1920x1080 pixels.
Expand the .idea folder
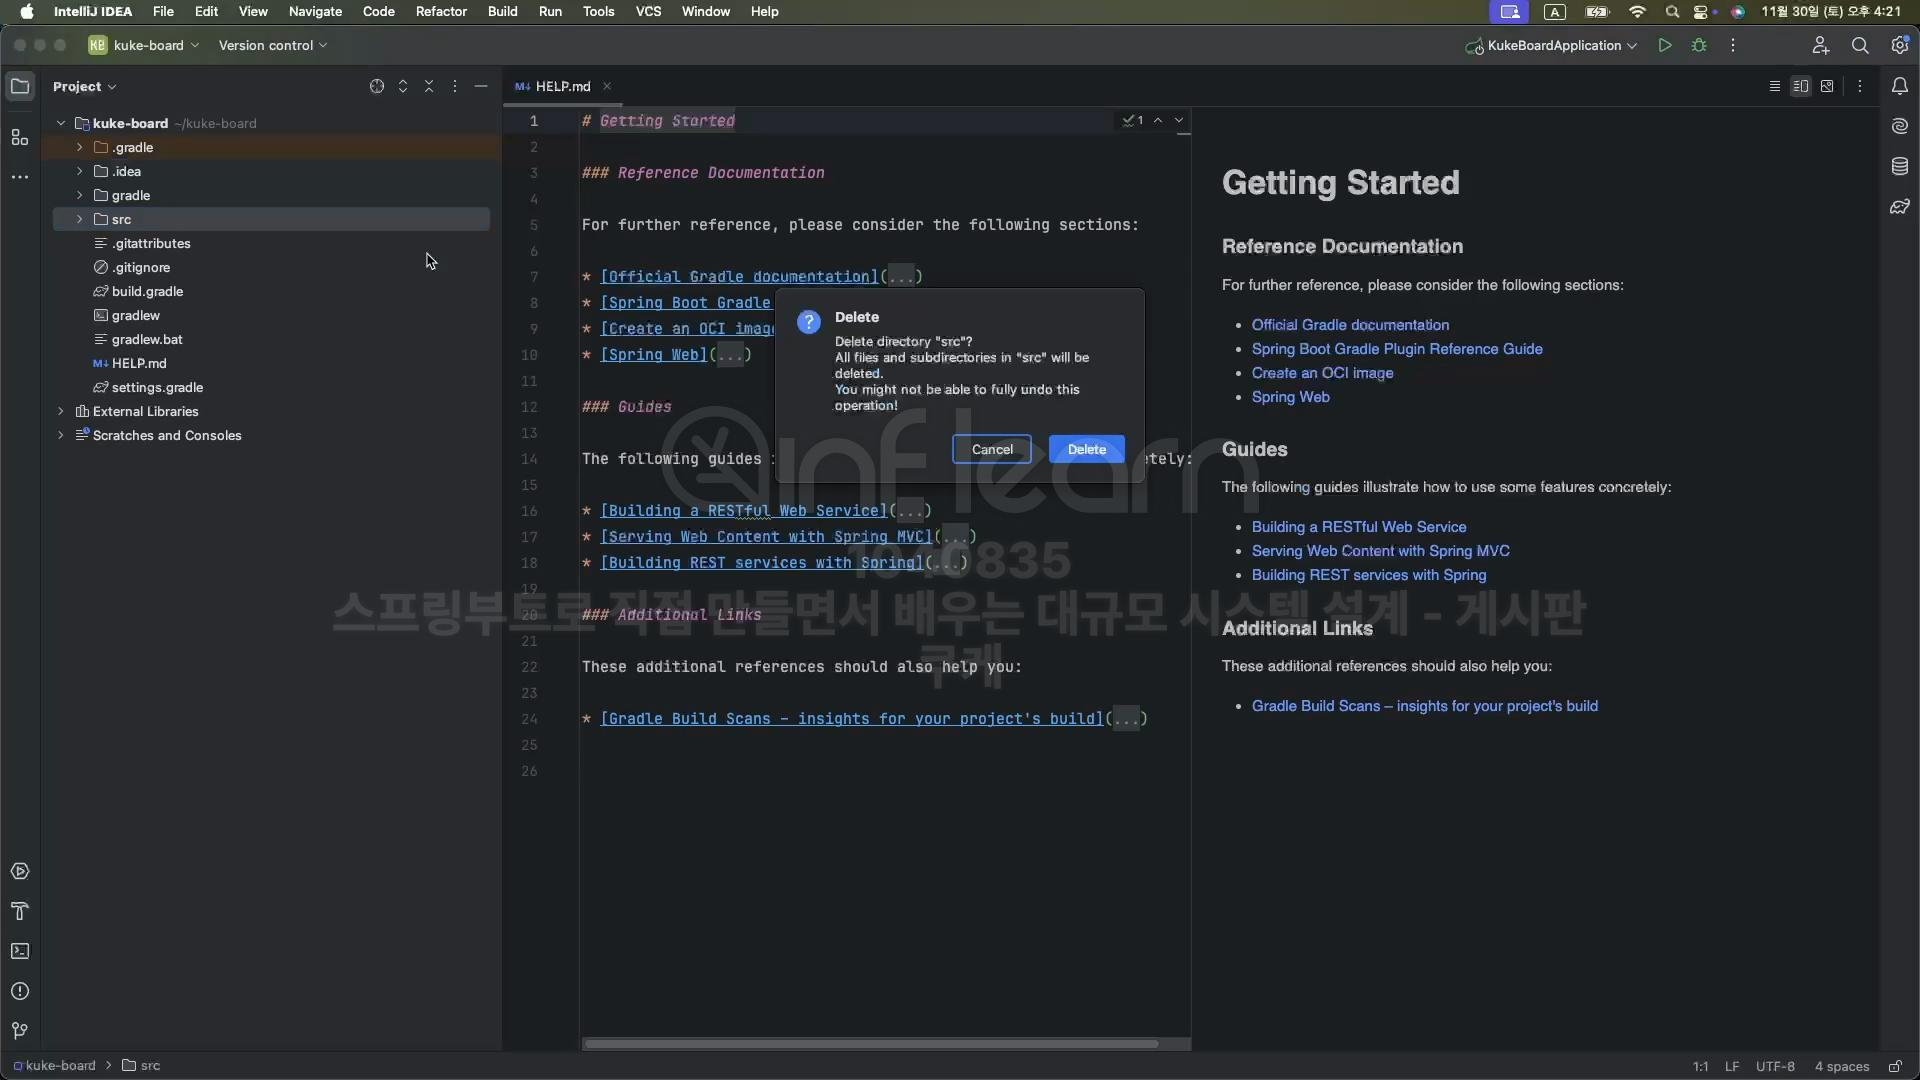coord(80,171)
